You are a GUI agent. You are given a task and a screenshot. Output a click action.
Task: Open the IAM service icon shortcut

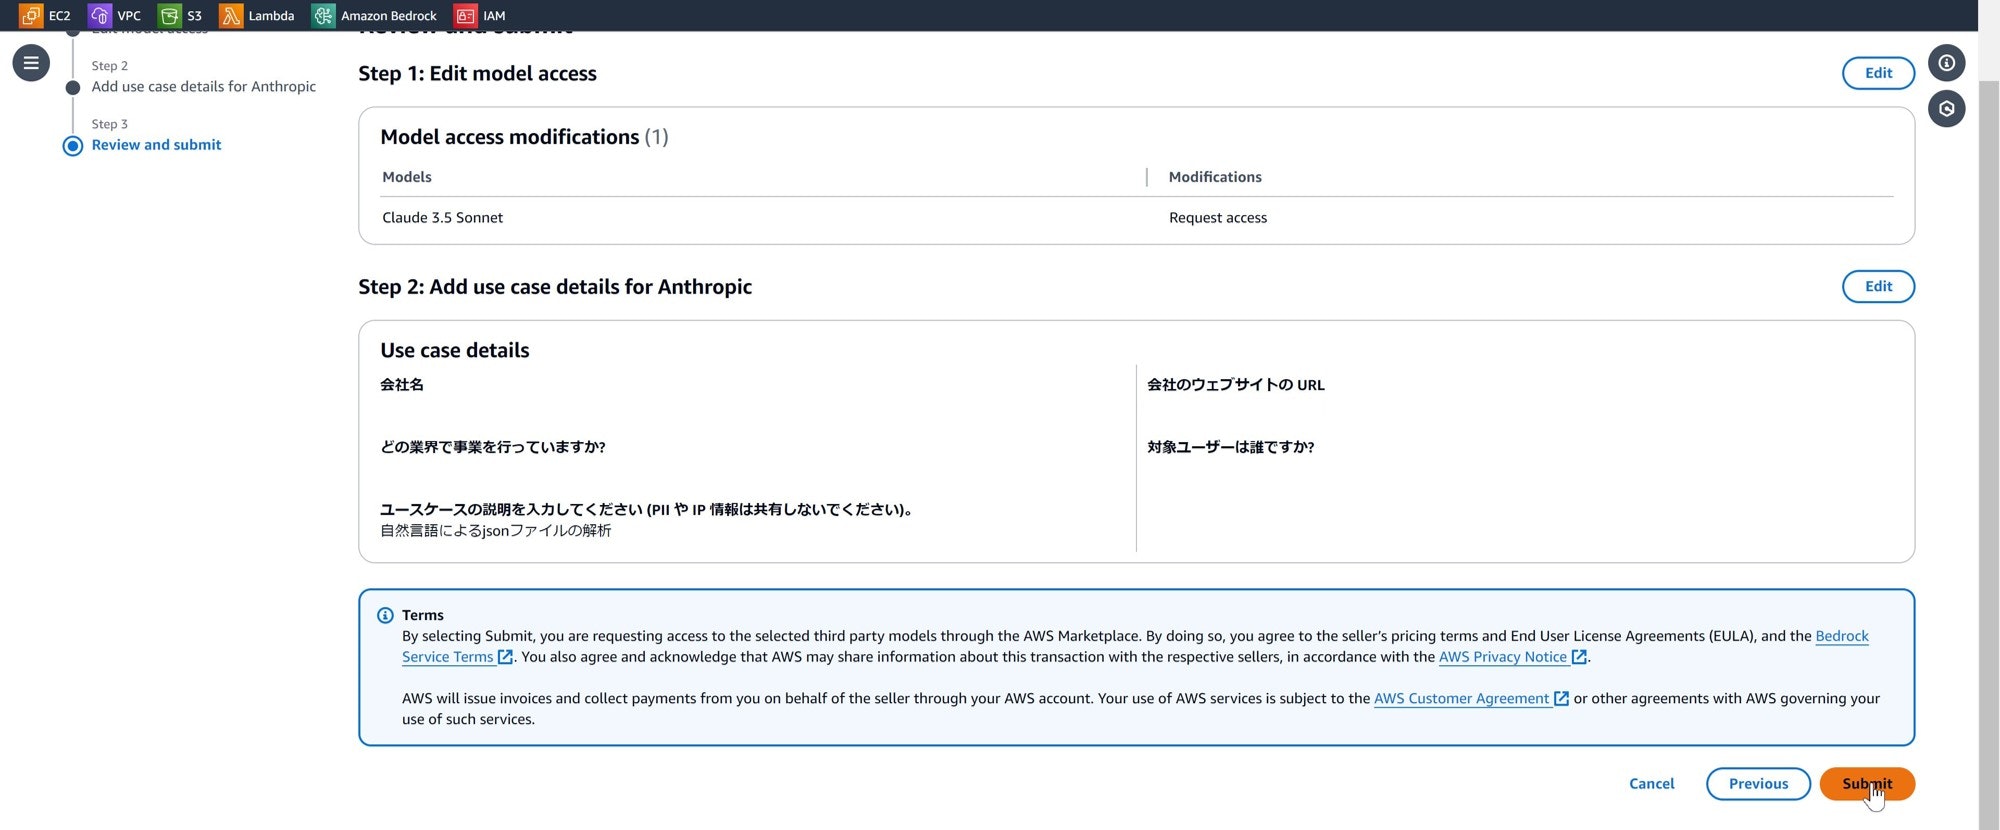coord(465,15)
